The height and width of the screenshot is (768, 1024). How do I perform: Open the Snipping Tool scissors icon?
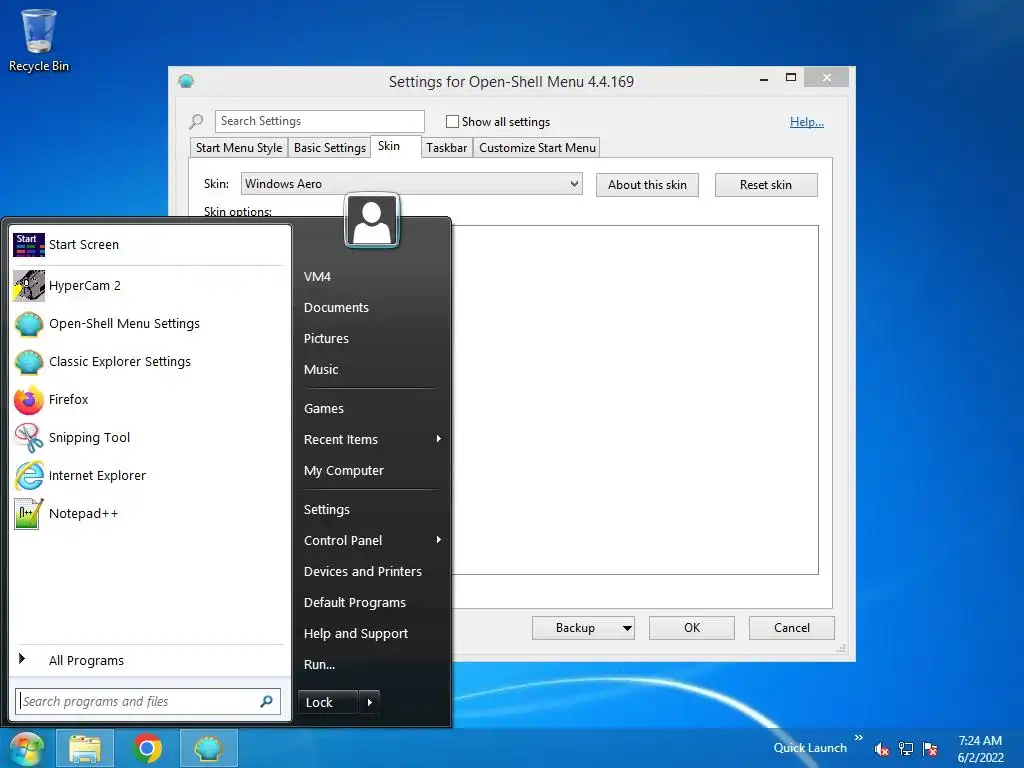click(29, 438)
